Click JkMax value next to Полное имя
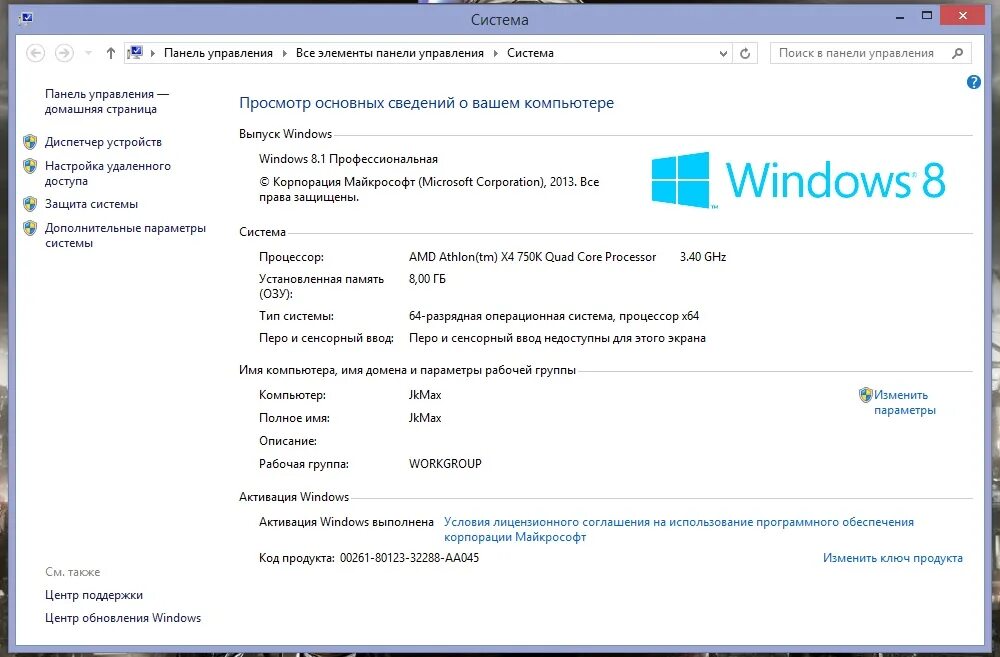This screenshot has height=657, width=1000. point(425,418)
